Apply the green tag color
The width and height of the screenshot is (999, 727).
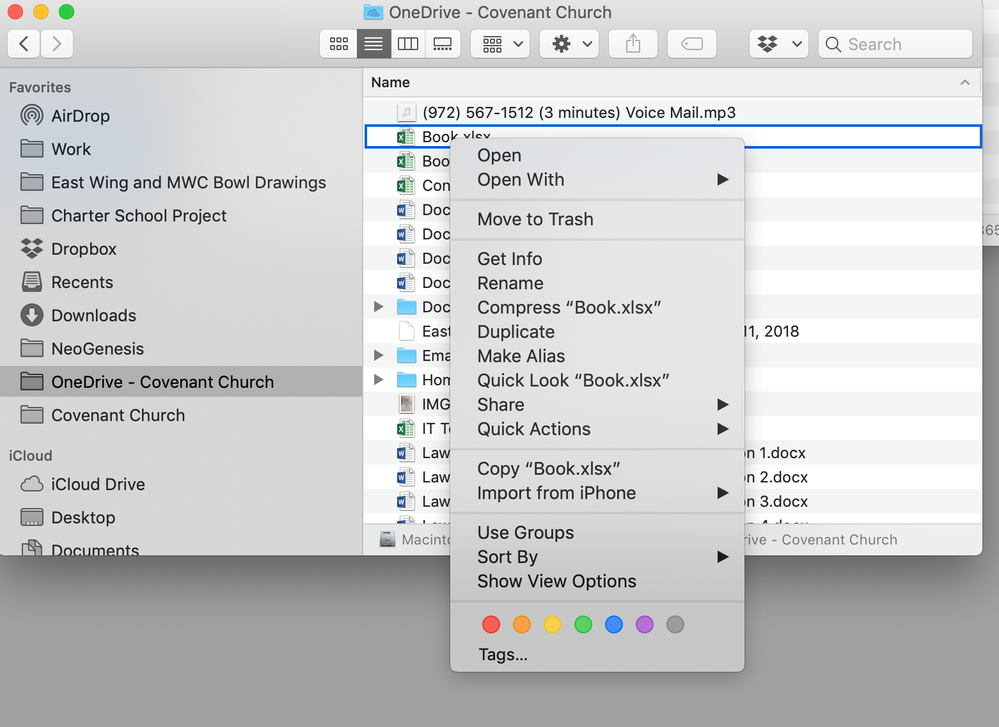point(583,624)
